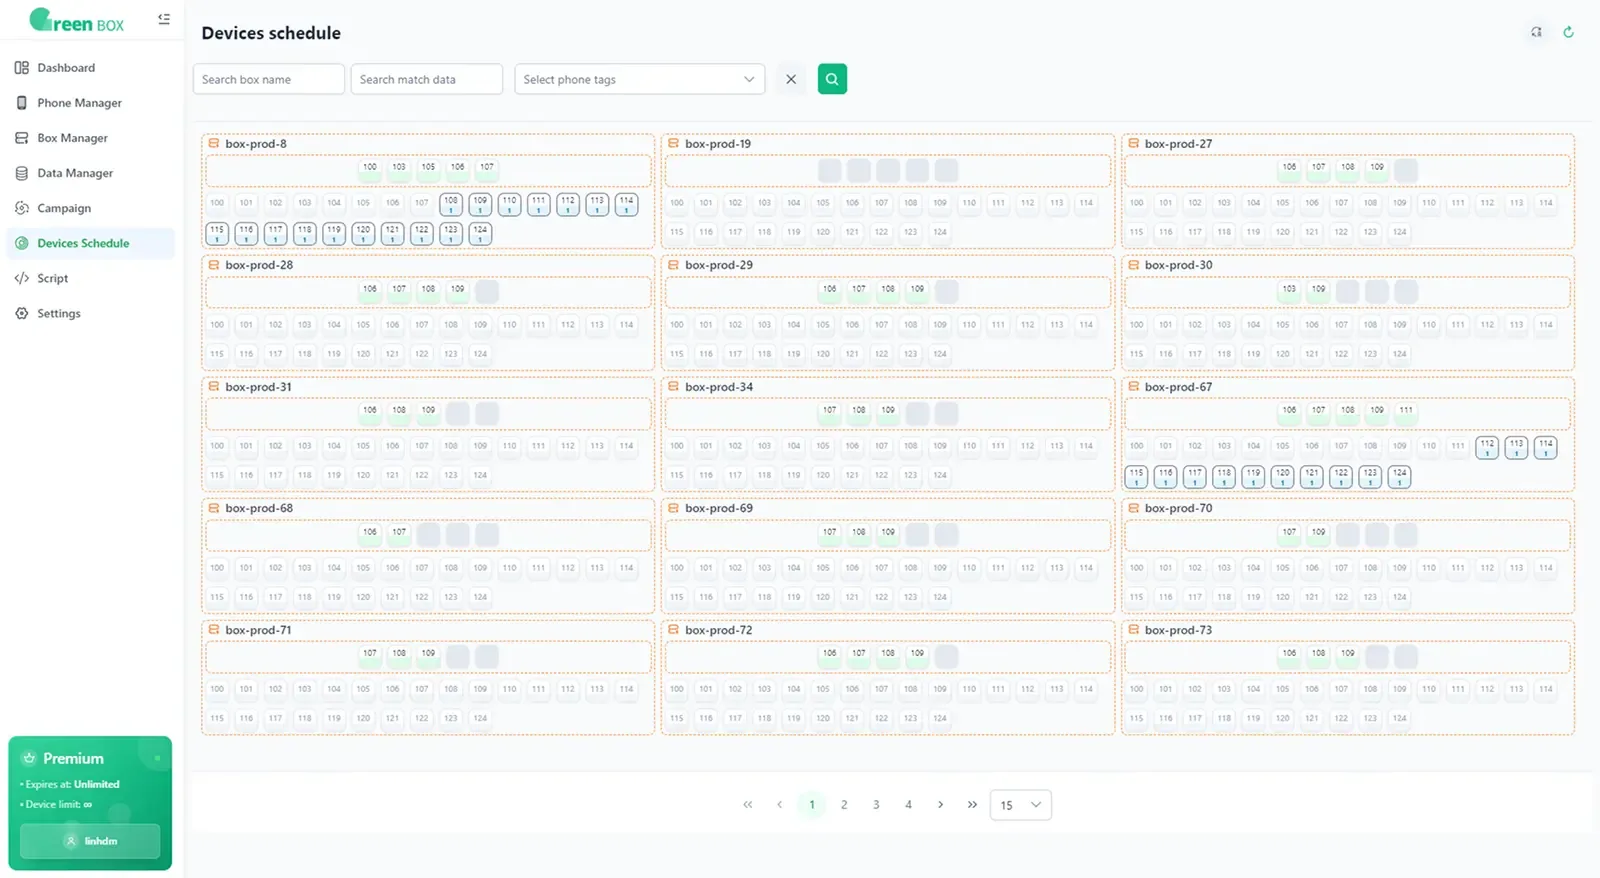The height and width of the screenshot is (878, 1600).
Task: Open box-prod-70 title
Action: 1178,508
